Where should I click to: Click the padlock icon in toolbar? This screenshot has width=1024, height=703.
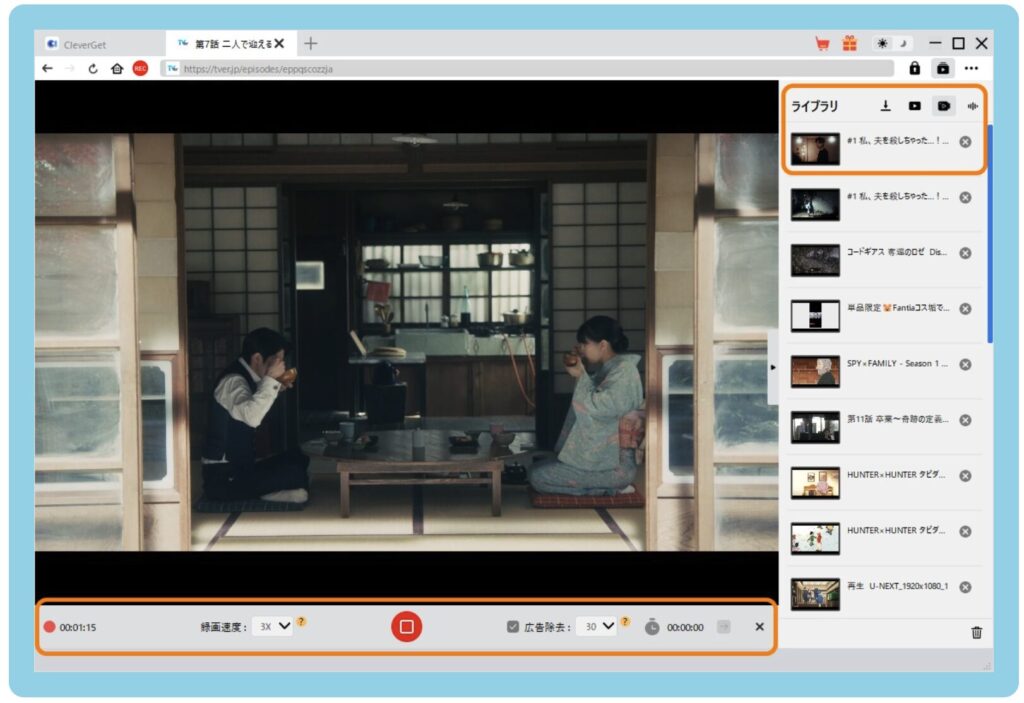(x=914, y=68)
